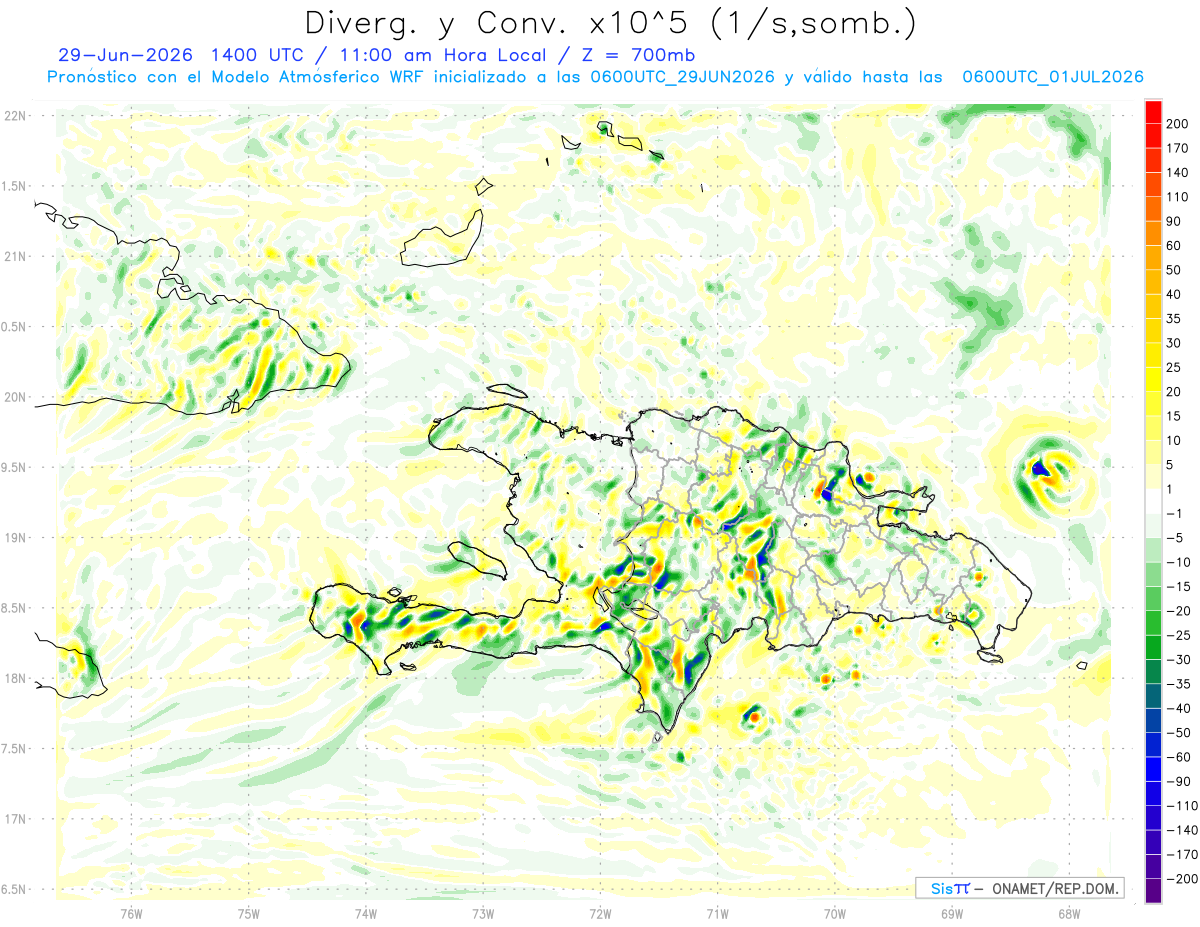Click the '21N' latitude label
This screenshot has height=927, width=1200.
tap(15, 256)
